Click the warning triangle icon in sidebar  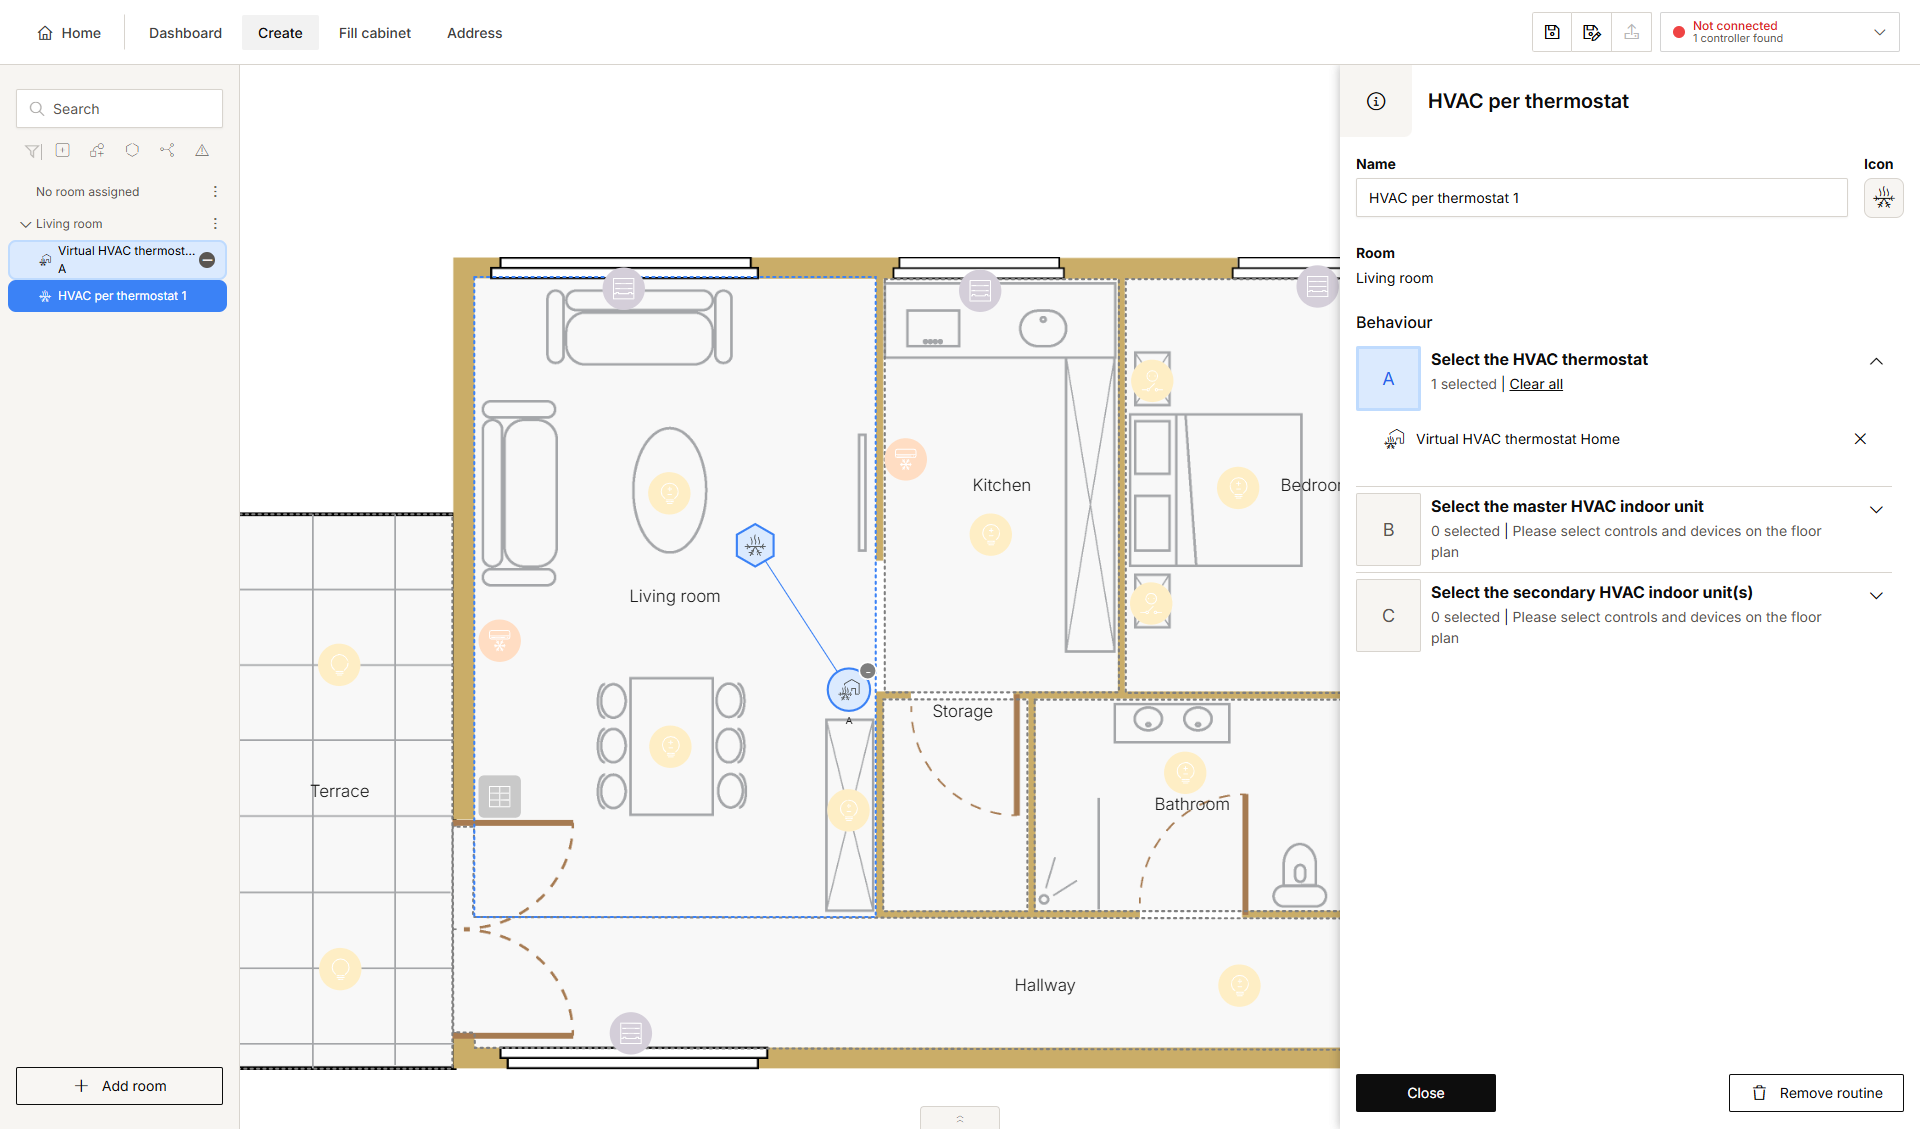tap(202, 150)
